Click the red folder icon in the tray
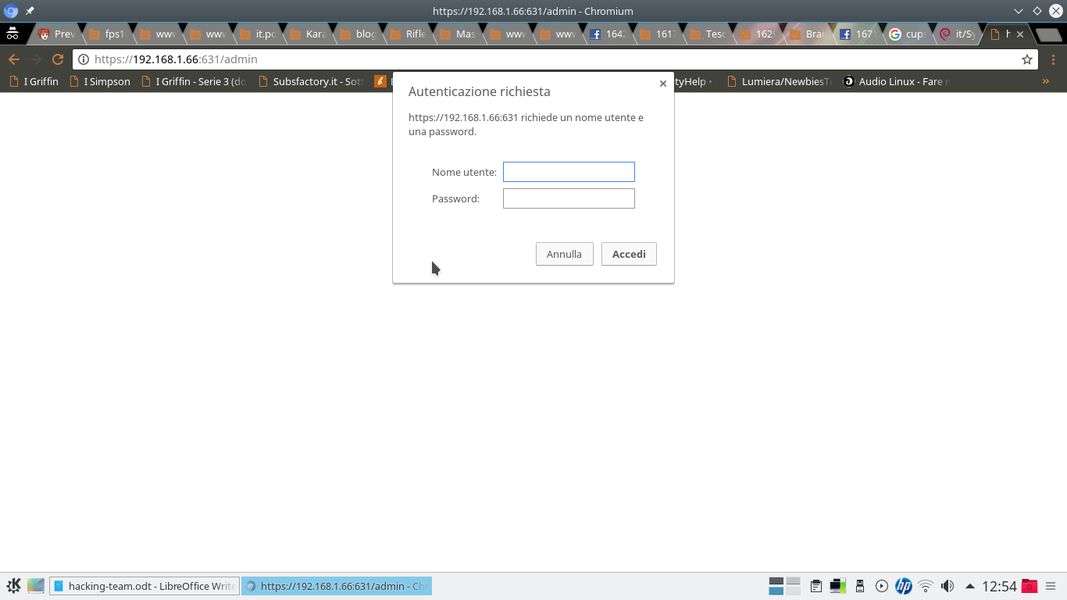 click(1030, 586)
